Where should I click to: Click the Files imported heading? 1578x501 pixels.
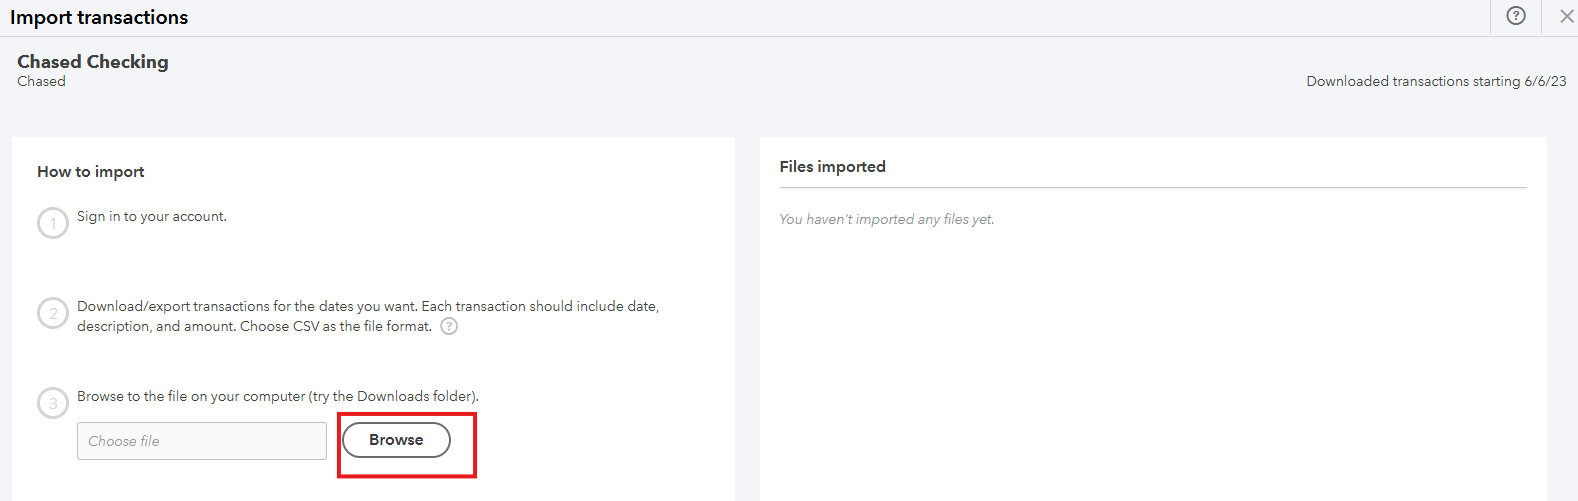(832, 167)
